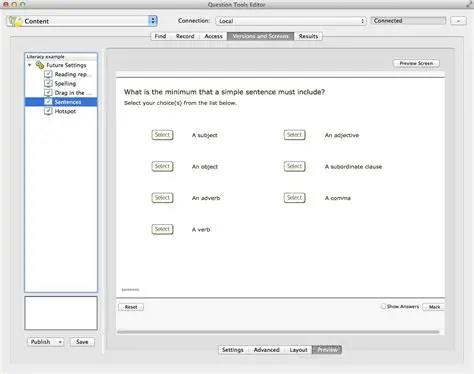The image size is (474, 374).
Task: Select the choice An adjective
Action: coord(295,135)
